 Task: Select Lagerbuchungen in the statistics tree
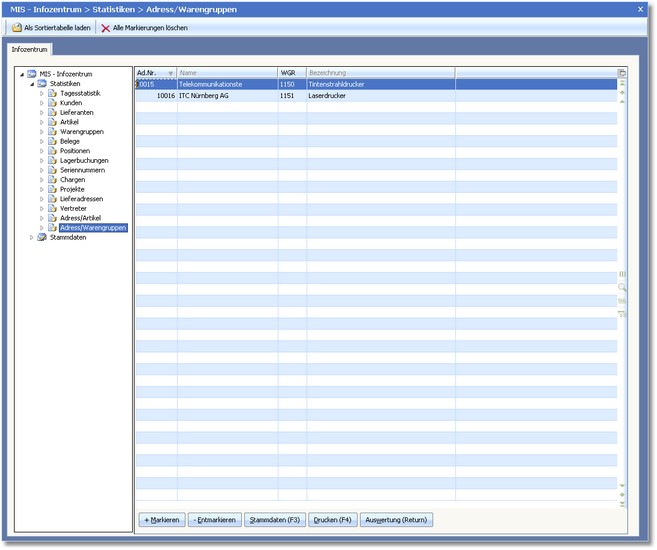click(84, 160)
